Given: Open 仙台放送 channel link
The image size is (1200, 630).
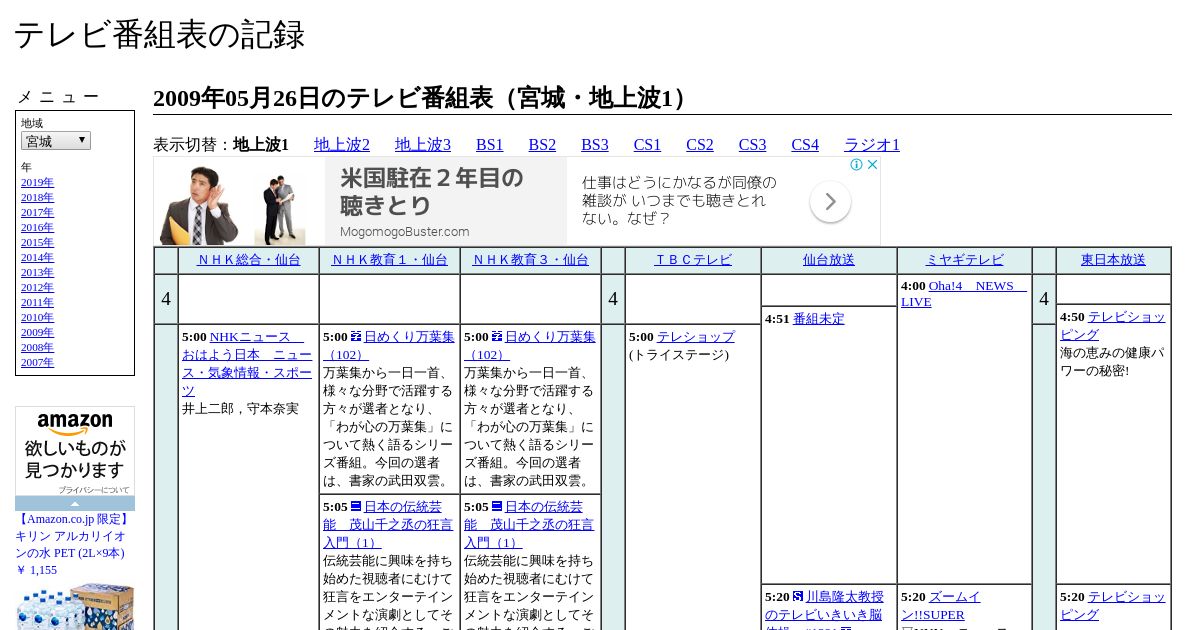Looking at the screenshot, I should (829, 260).
